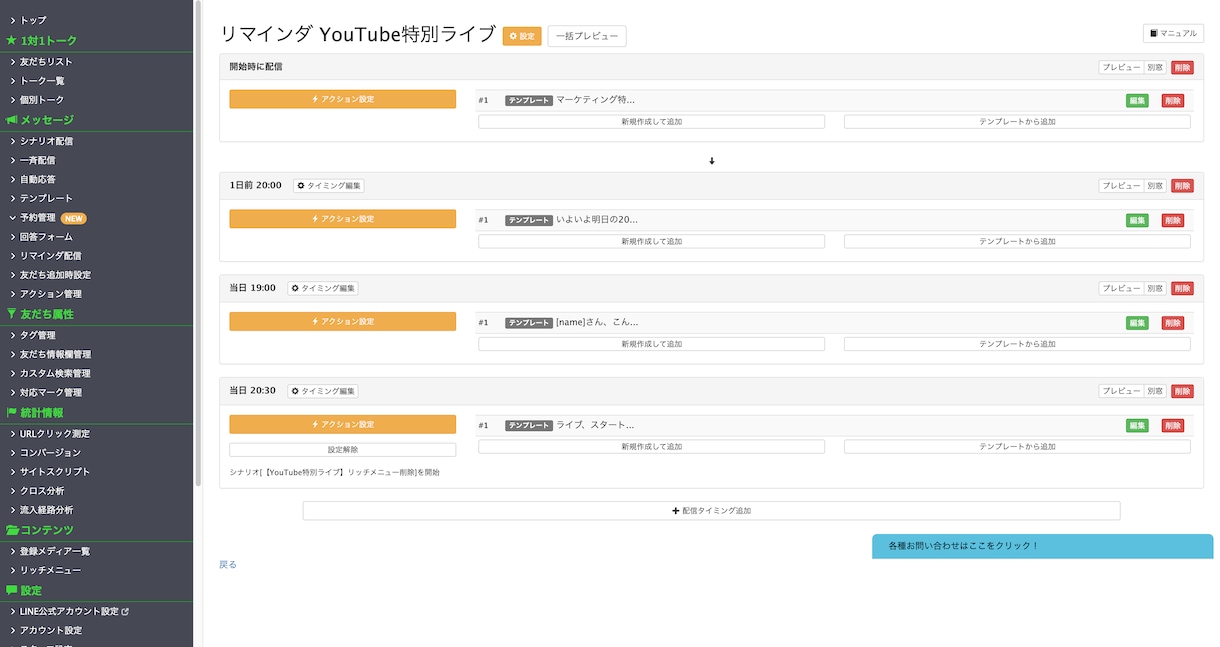
Task: Click アクション設定 in the 当日 19:00 block
Action: coord(343,321)
